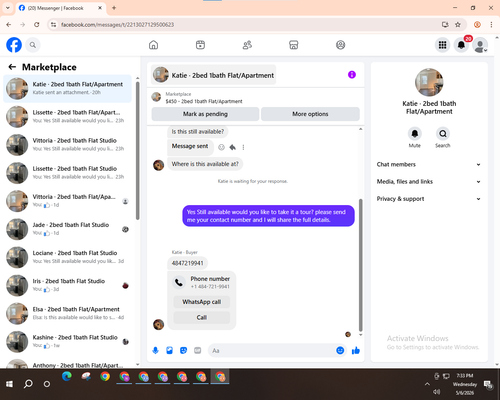Reply to the Message sent bubble
This screenshot has width=500, height=400.
[233, 147]
